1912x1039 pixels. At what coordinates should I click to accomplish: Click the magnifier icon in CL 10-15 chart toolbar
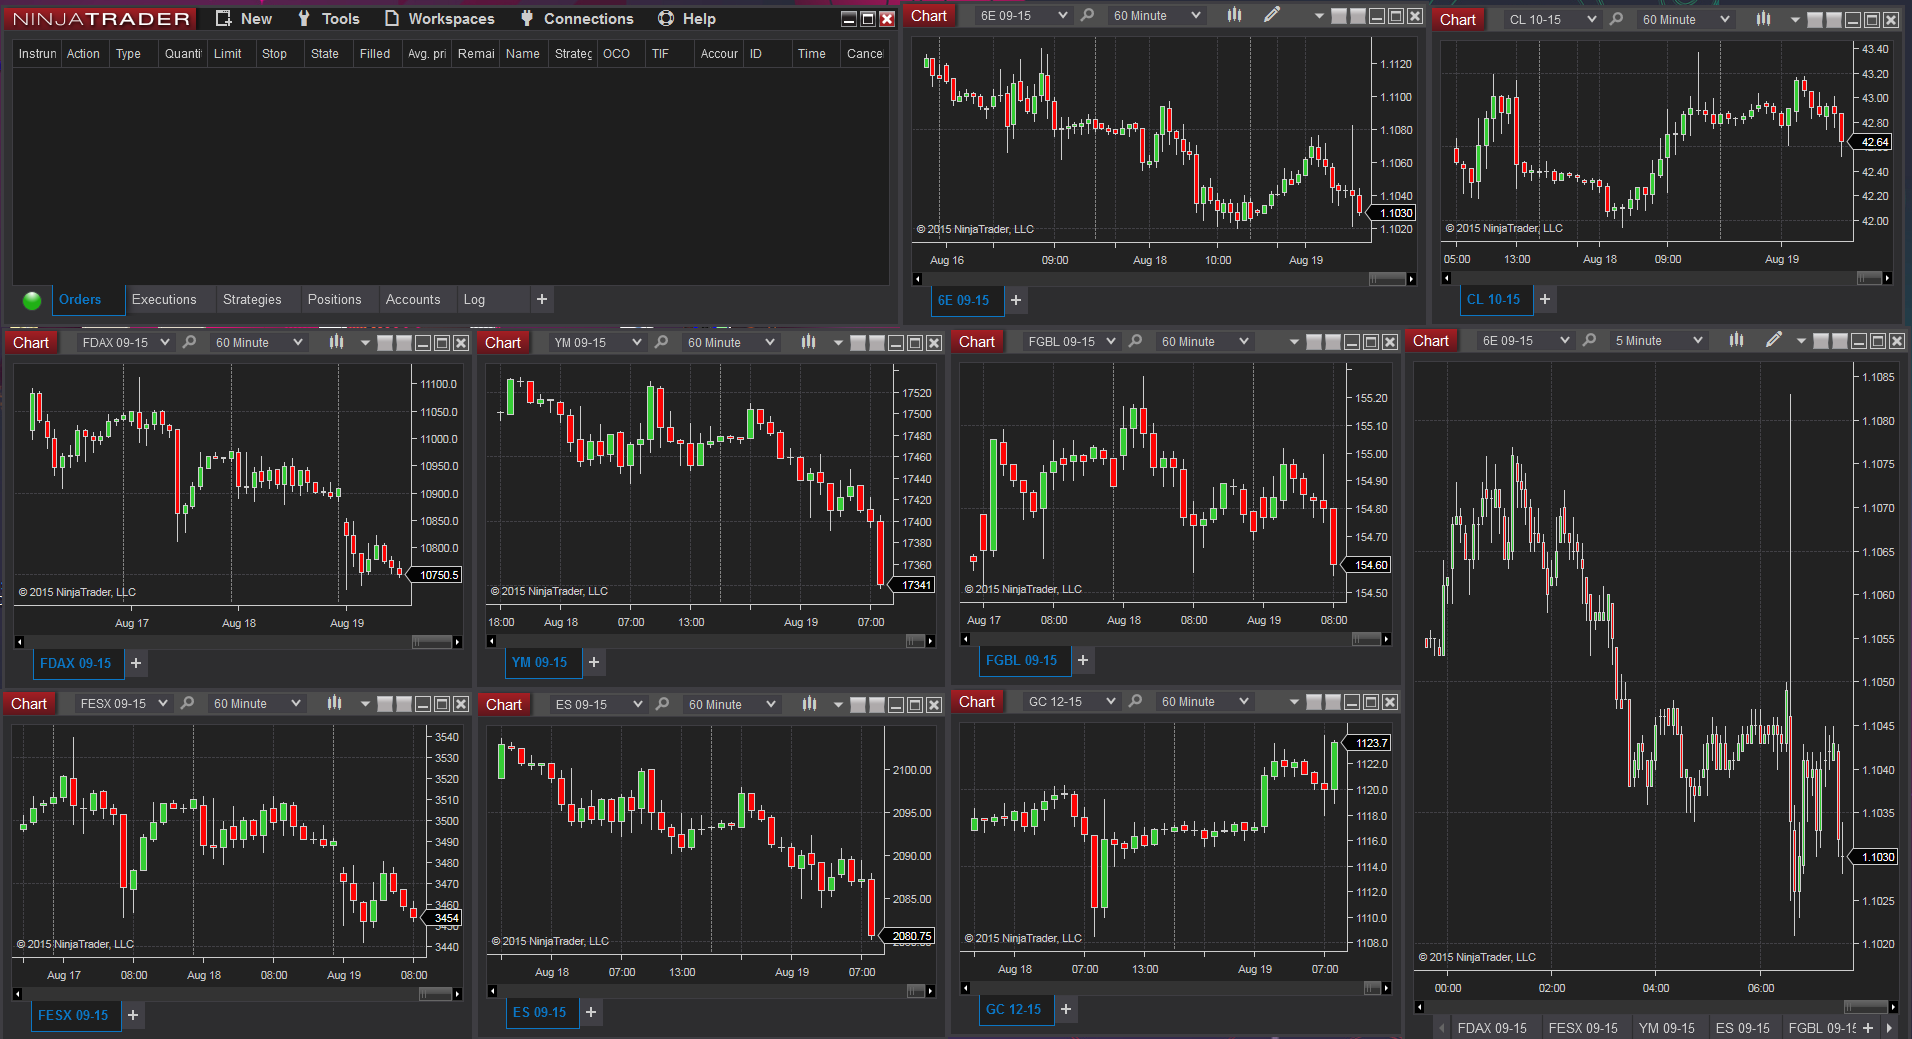click(x=1616, y=19)
